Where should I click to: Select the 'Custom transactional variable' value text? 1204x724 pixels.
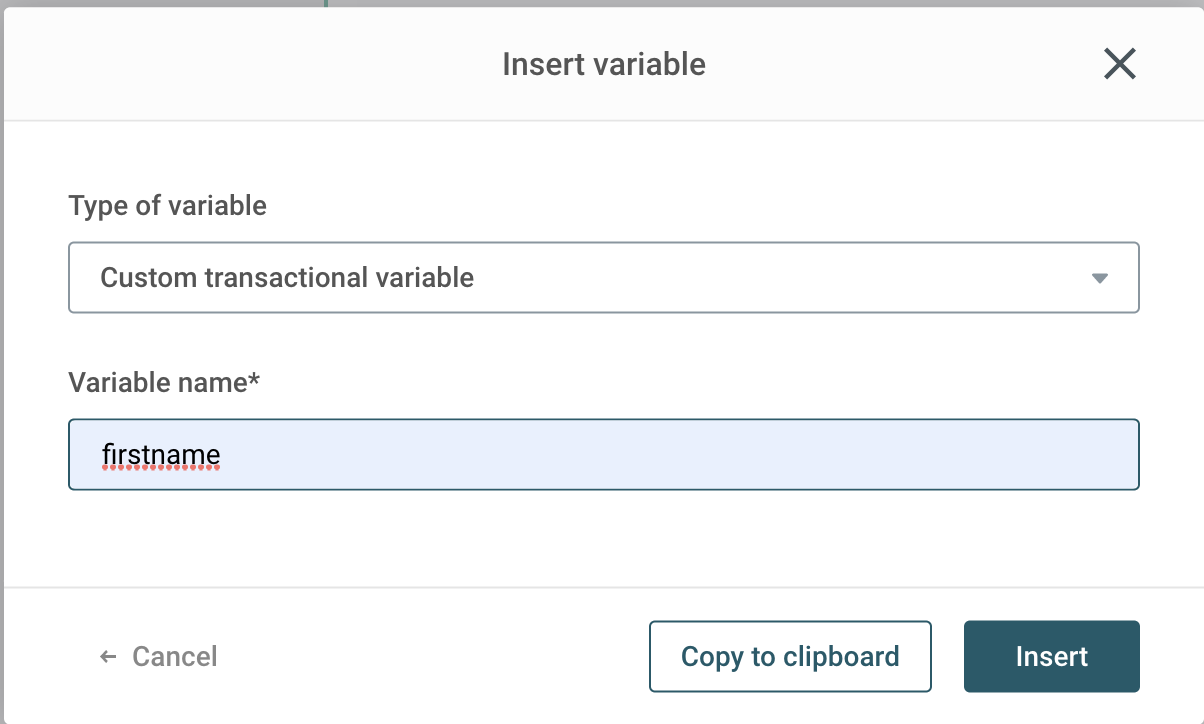pos(287,278)
